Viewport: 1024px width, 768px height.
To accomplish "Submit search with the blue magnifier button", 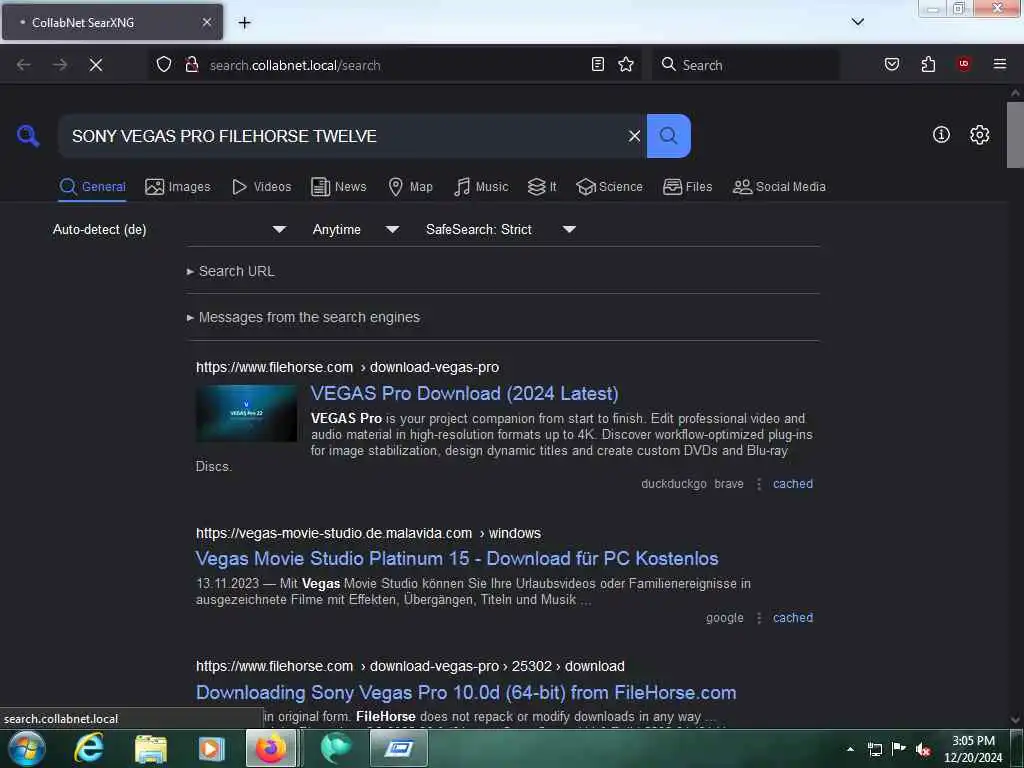I will [668, 136].
